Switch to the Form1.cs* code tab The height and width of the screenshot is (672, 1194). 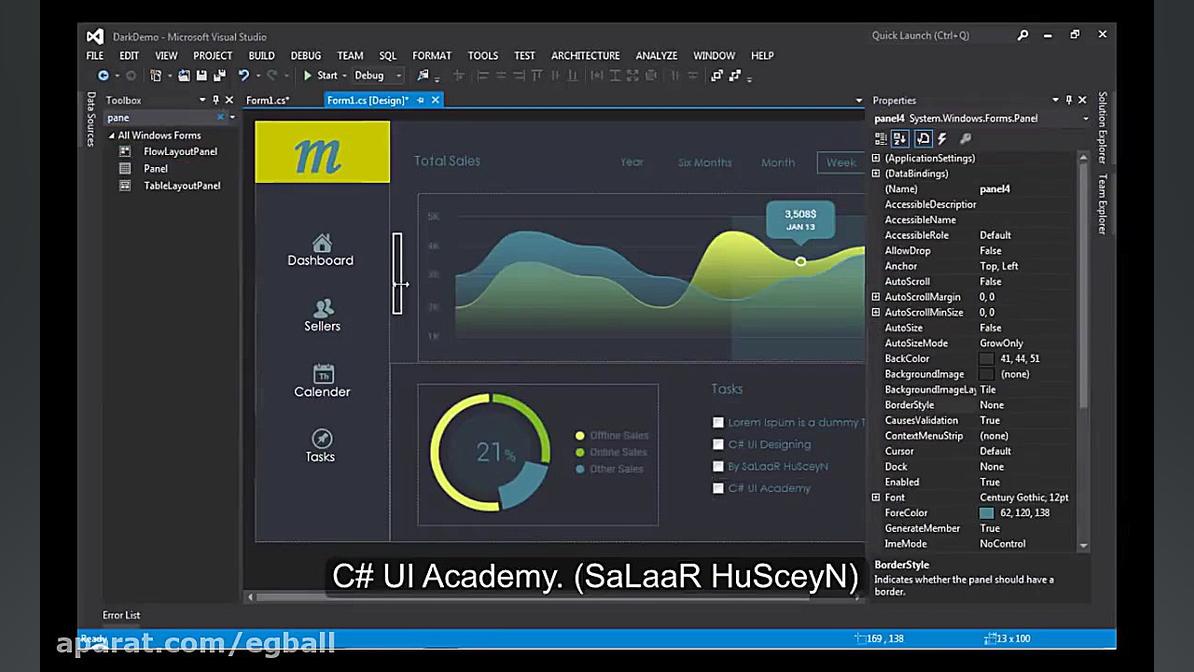[268, 100]
